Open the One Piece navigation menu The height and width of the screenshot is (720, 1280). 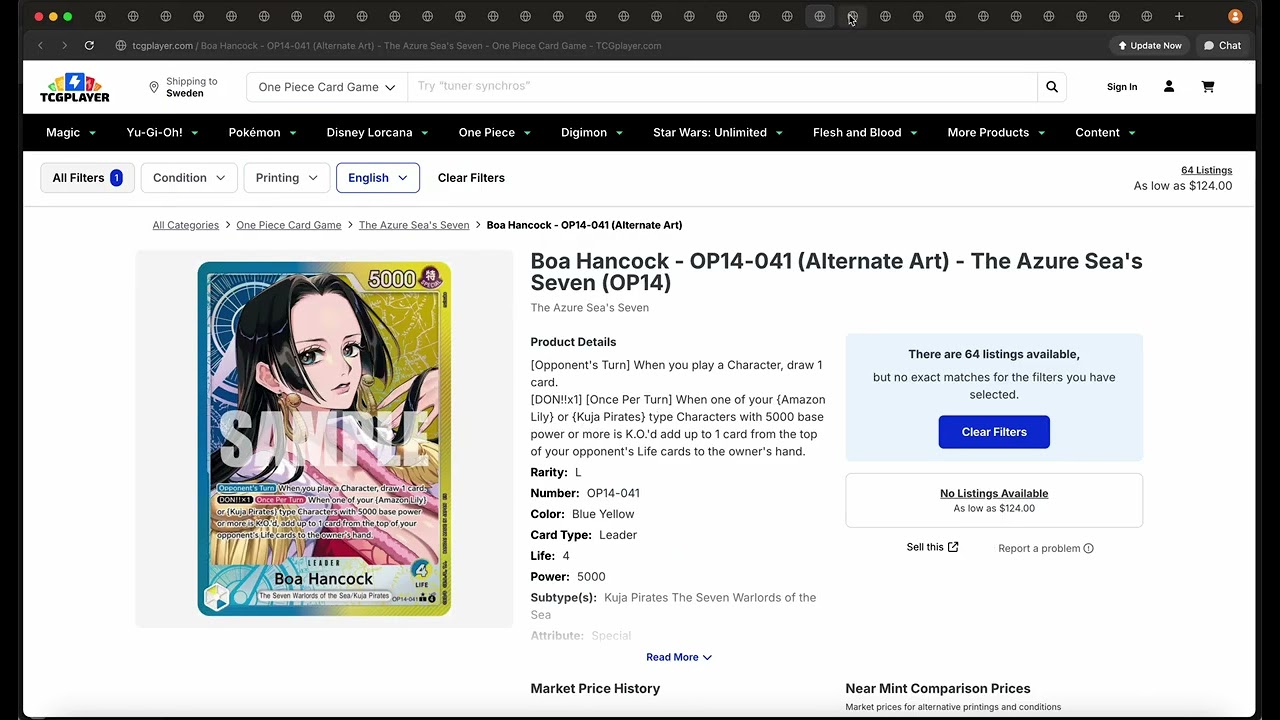(495, 132)
